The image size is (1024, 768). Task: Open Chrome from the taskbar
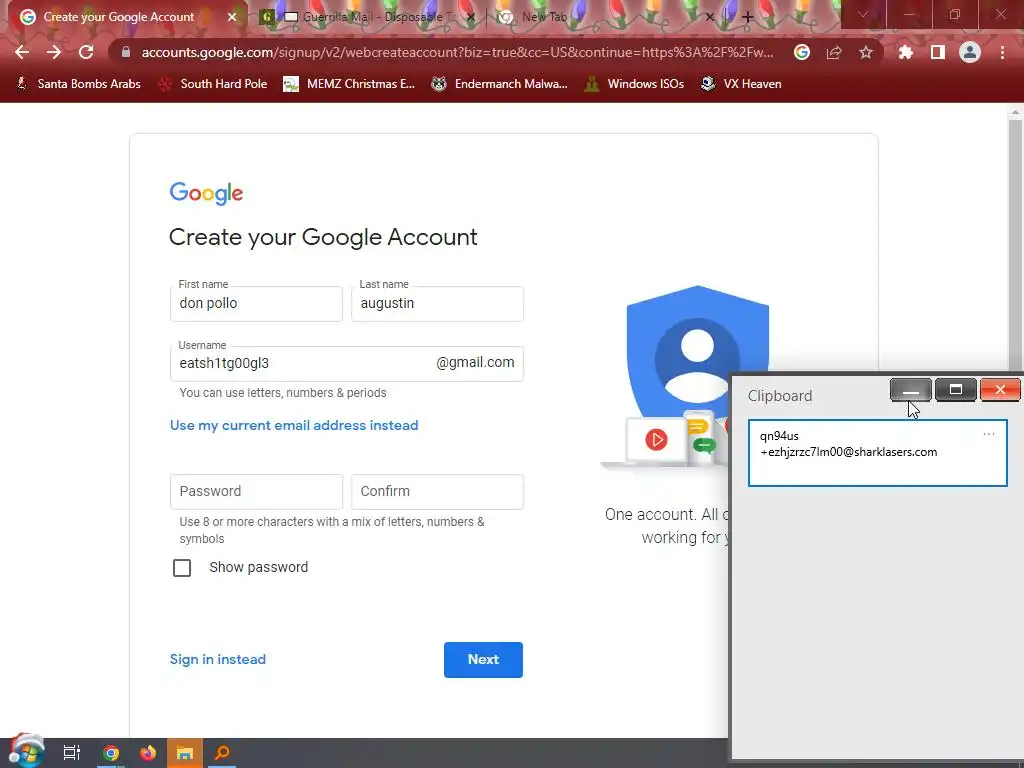pyautogui.click(x=111, y=753)
